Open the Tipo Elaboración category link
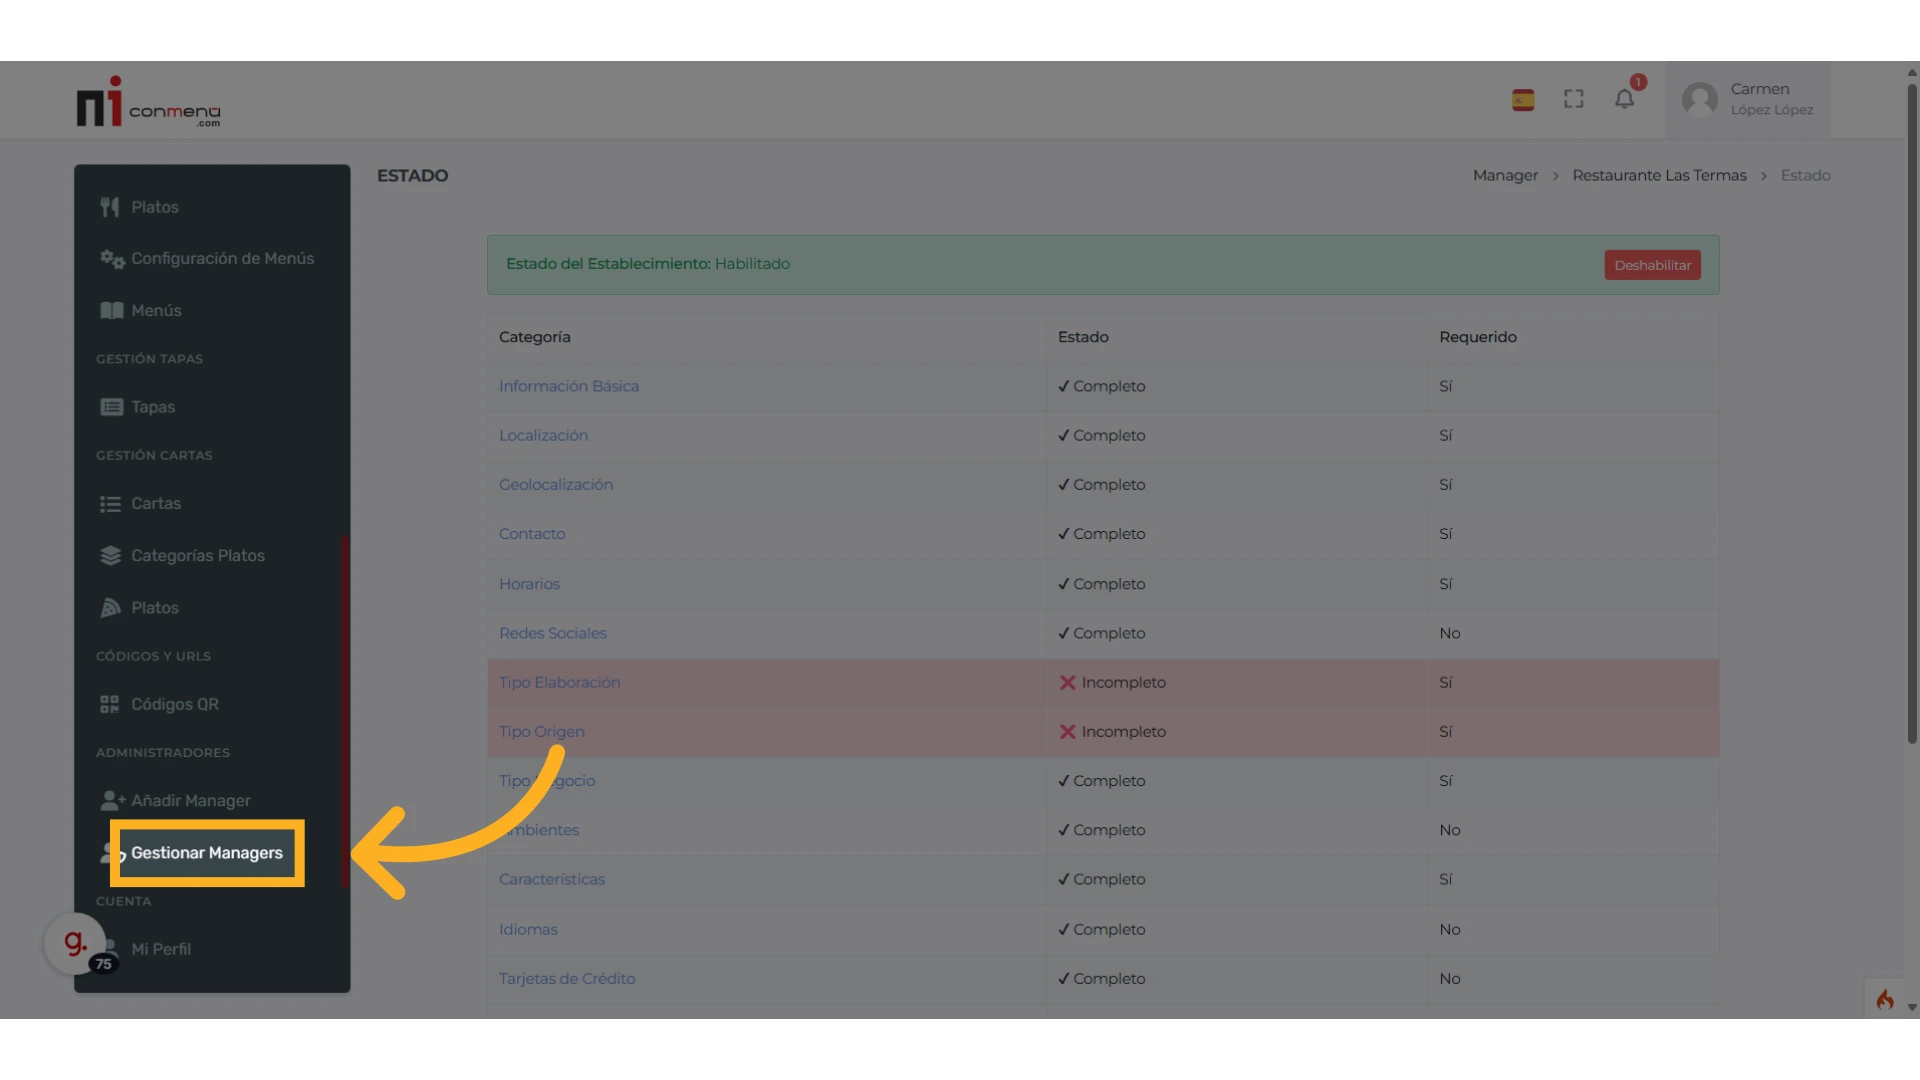This screenshot has width=1920, height=1080. (x=559, y=682)
